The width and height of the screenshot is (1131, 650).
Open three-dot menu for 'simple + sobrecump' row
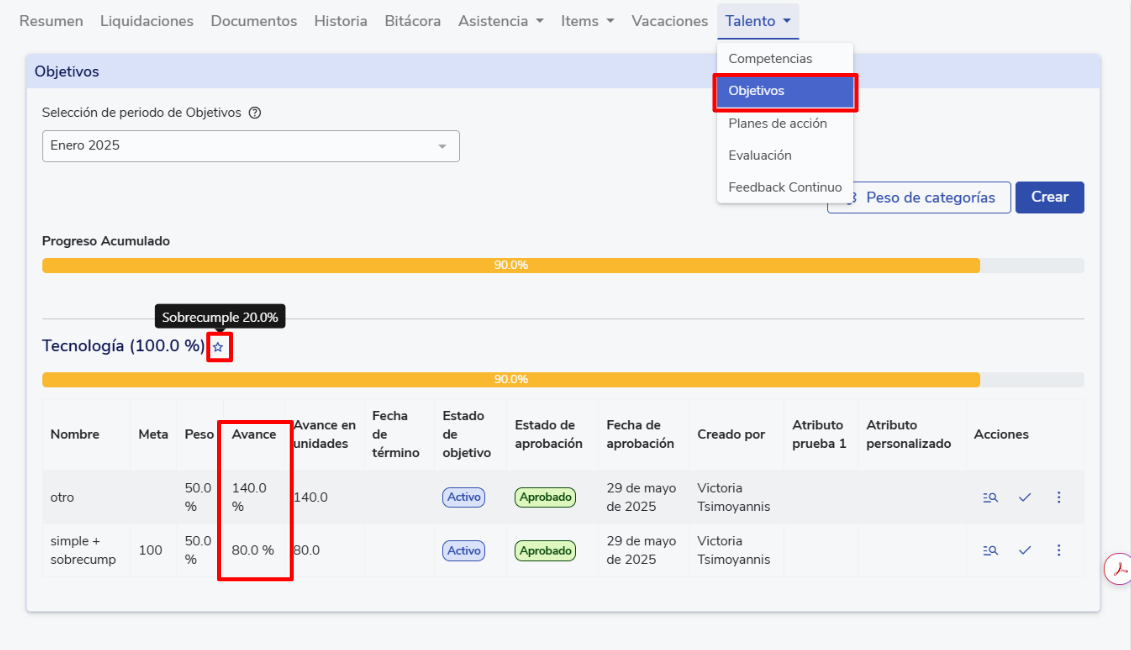pos(1059,550)
